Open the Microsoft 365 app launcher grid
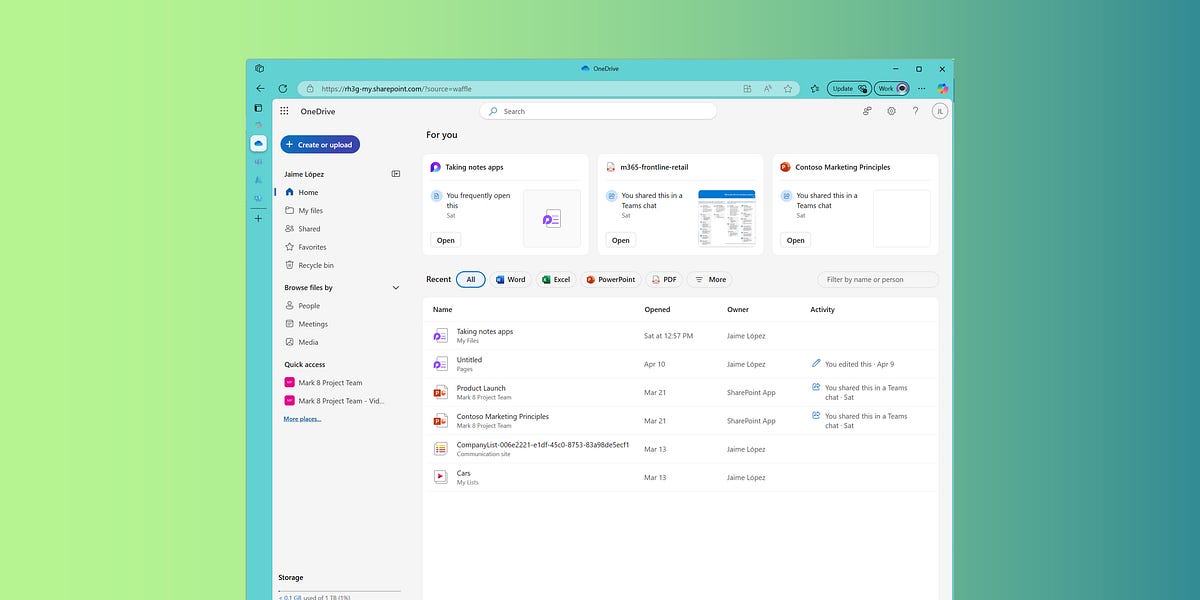 (284, 111)
